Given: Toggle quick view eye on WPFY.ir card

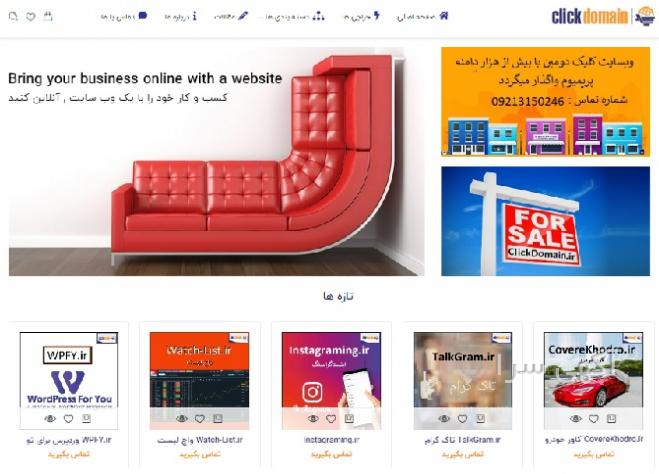Looking at the screenshot, I should pos(50,419).
